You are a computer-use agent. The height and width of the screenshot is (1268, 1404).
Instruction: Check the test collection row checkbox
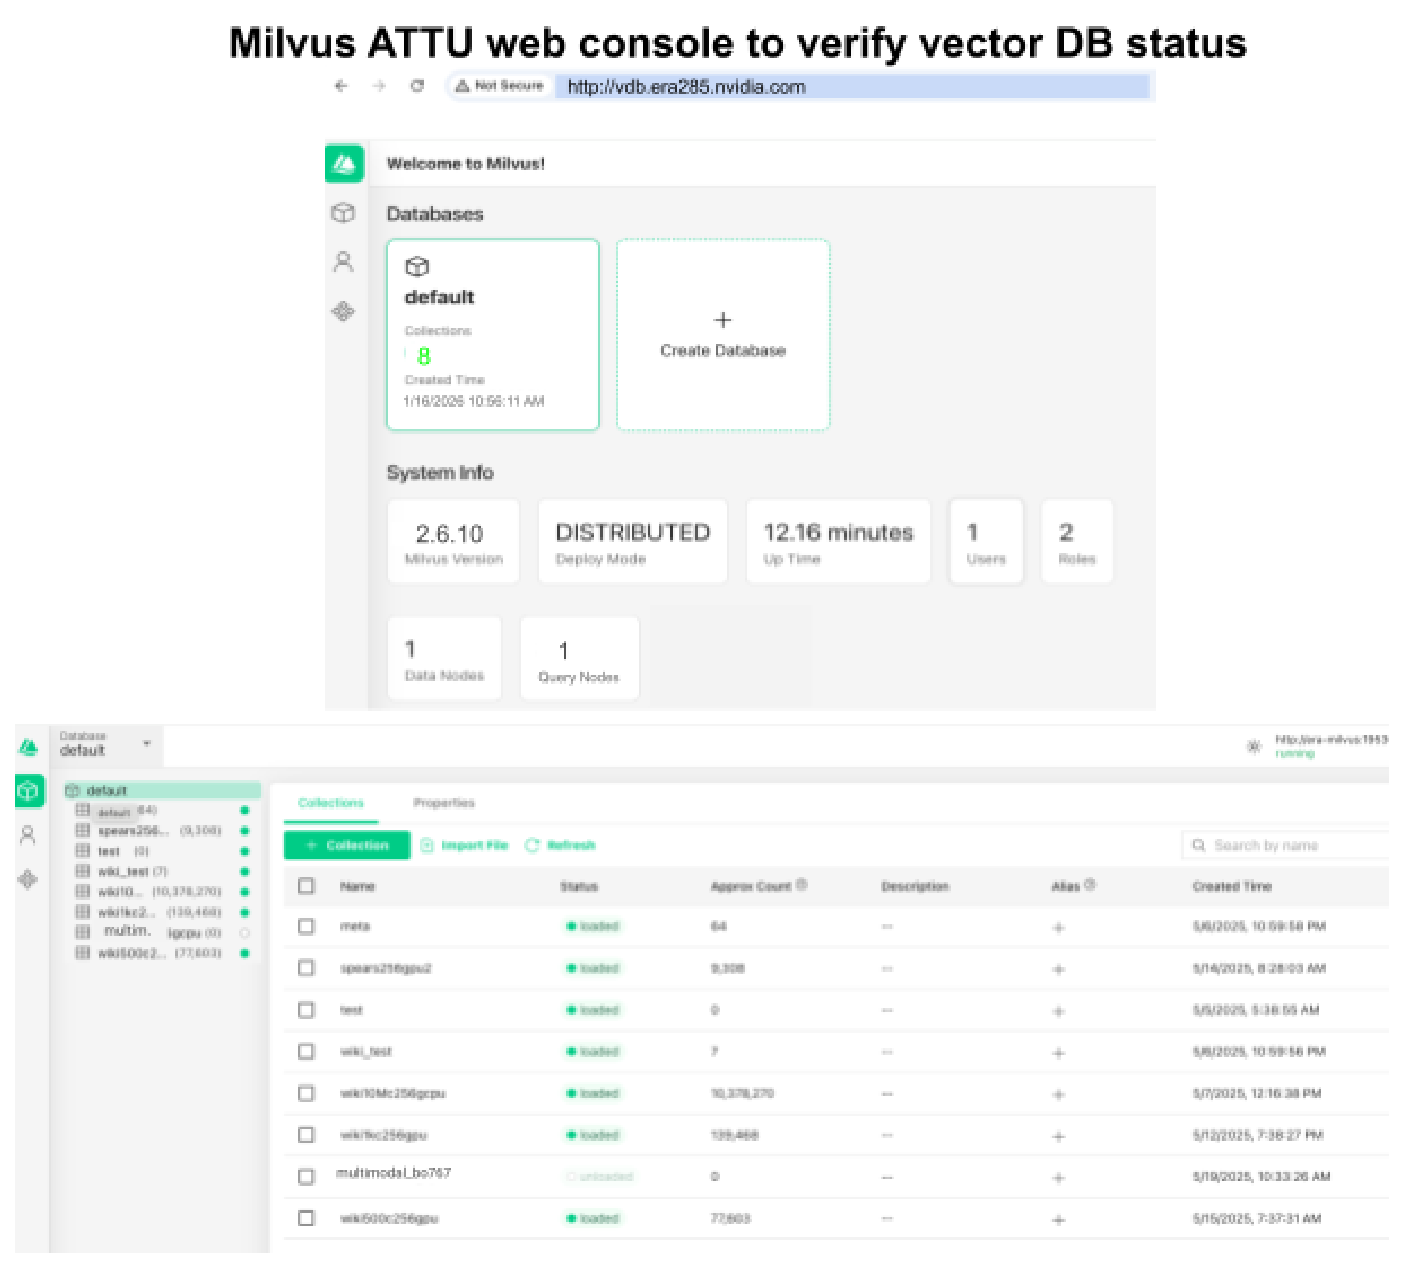pyautogui.click(x=306, y=1010)
